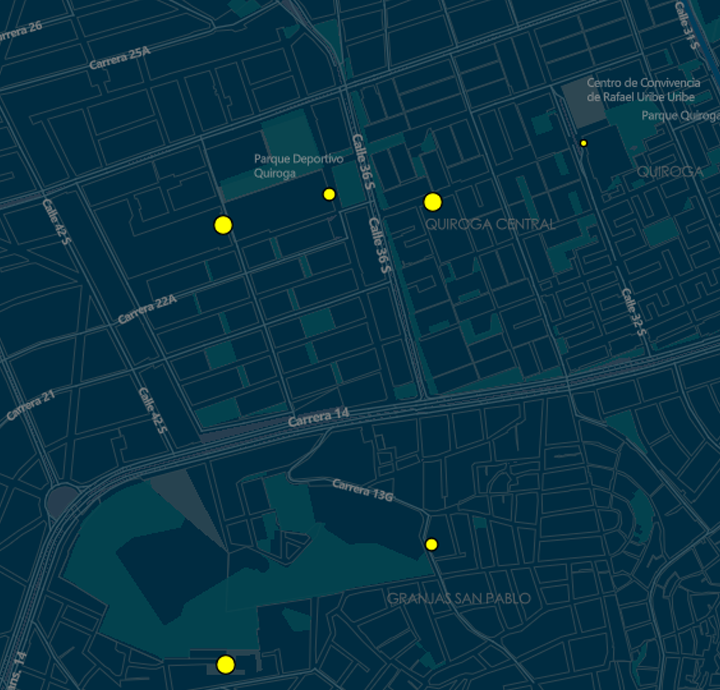Click the tiny yellow marker near Centro de Convivencia
The width and height of the screenshot is (720, 690).
pyautogui.click(x=583, y=143)
